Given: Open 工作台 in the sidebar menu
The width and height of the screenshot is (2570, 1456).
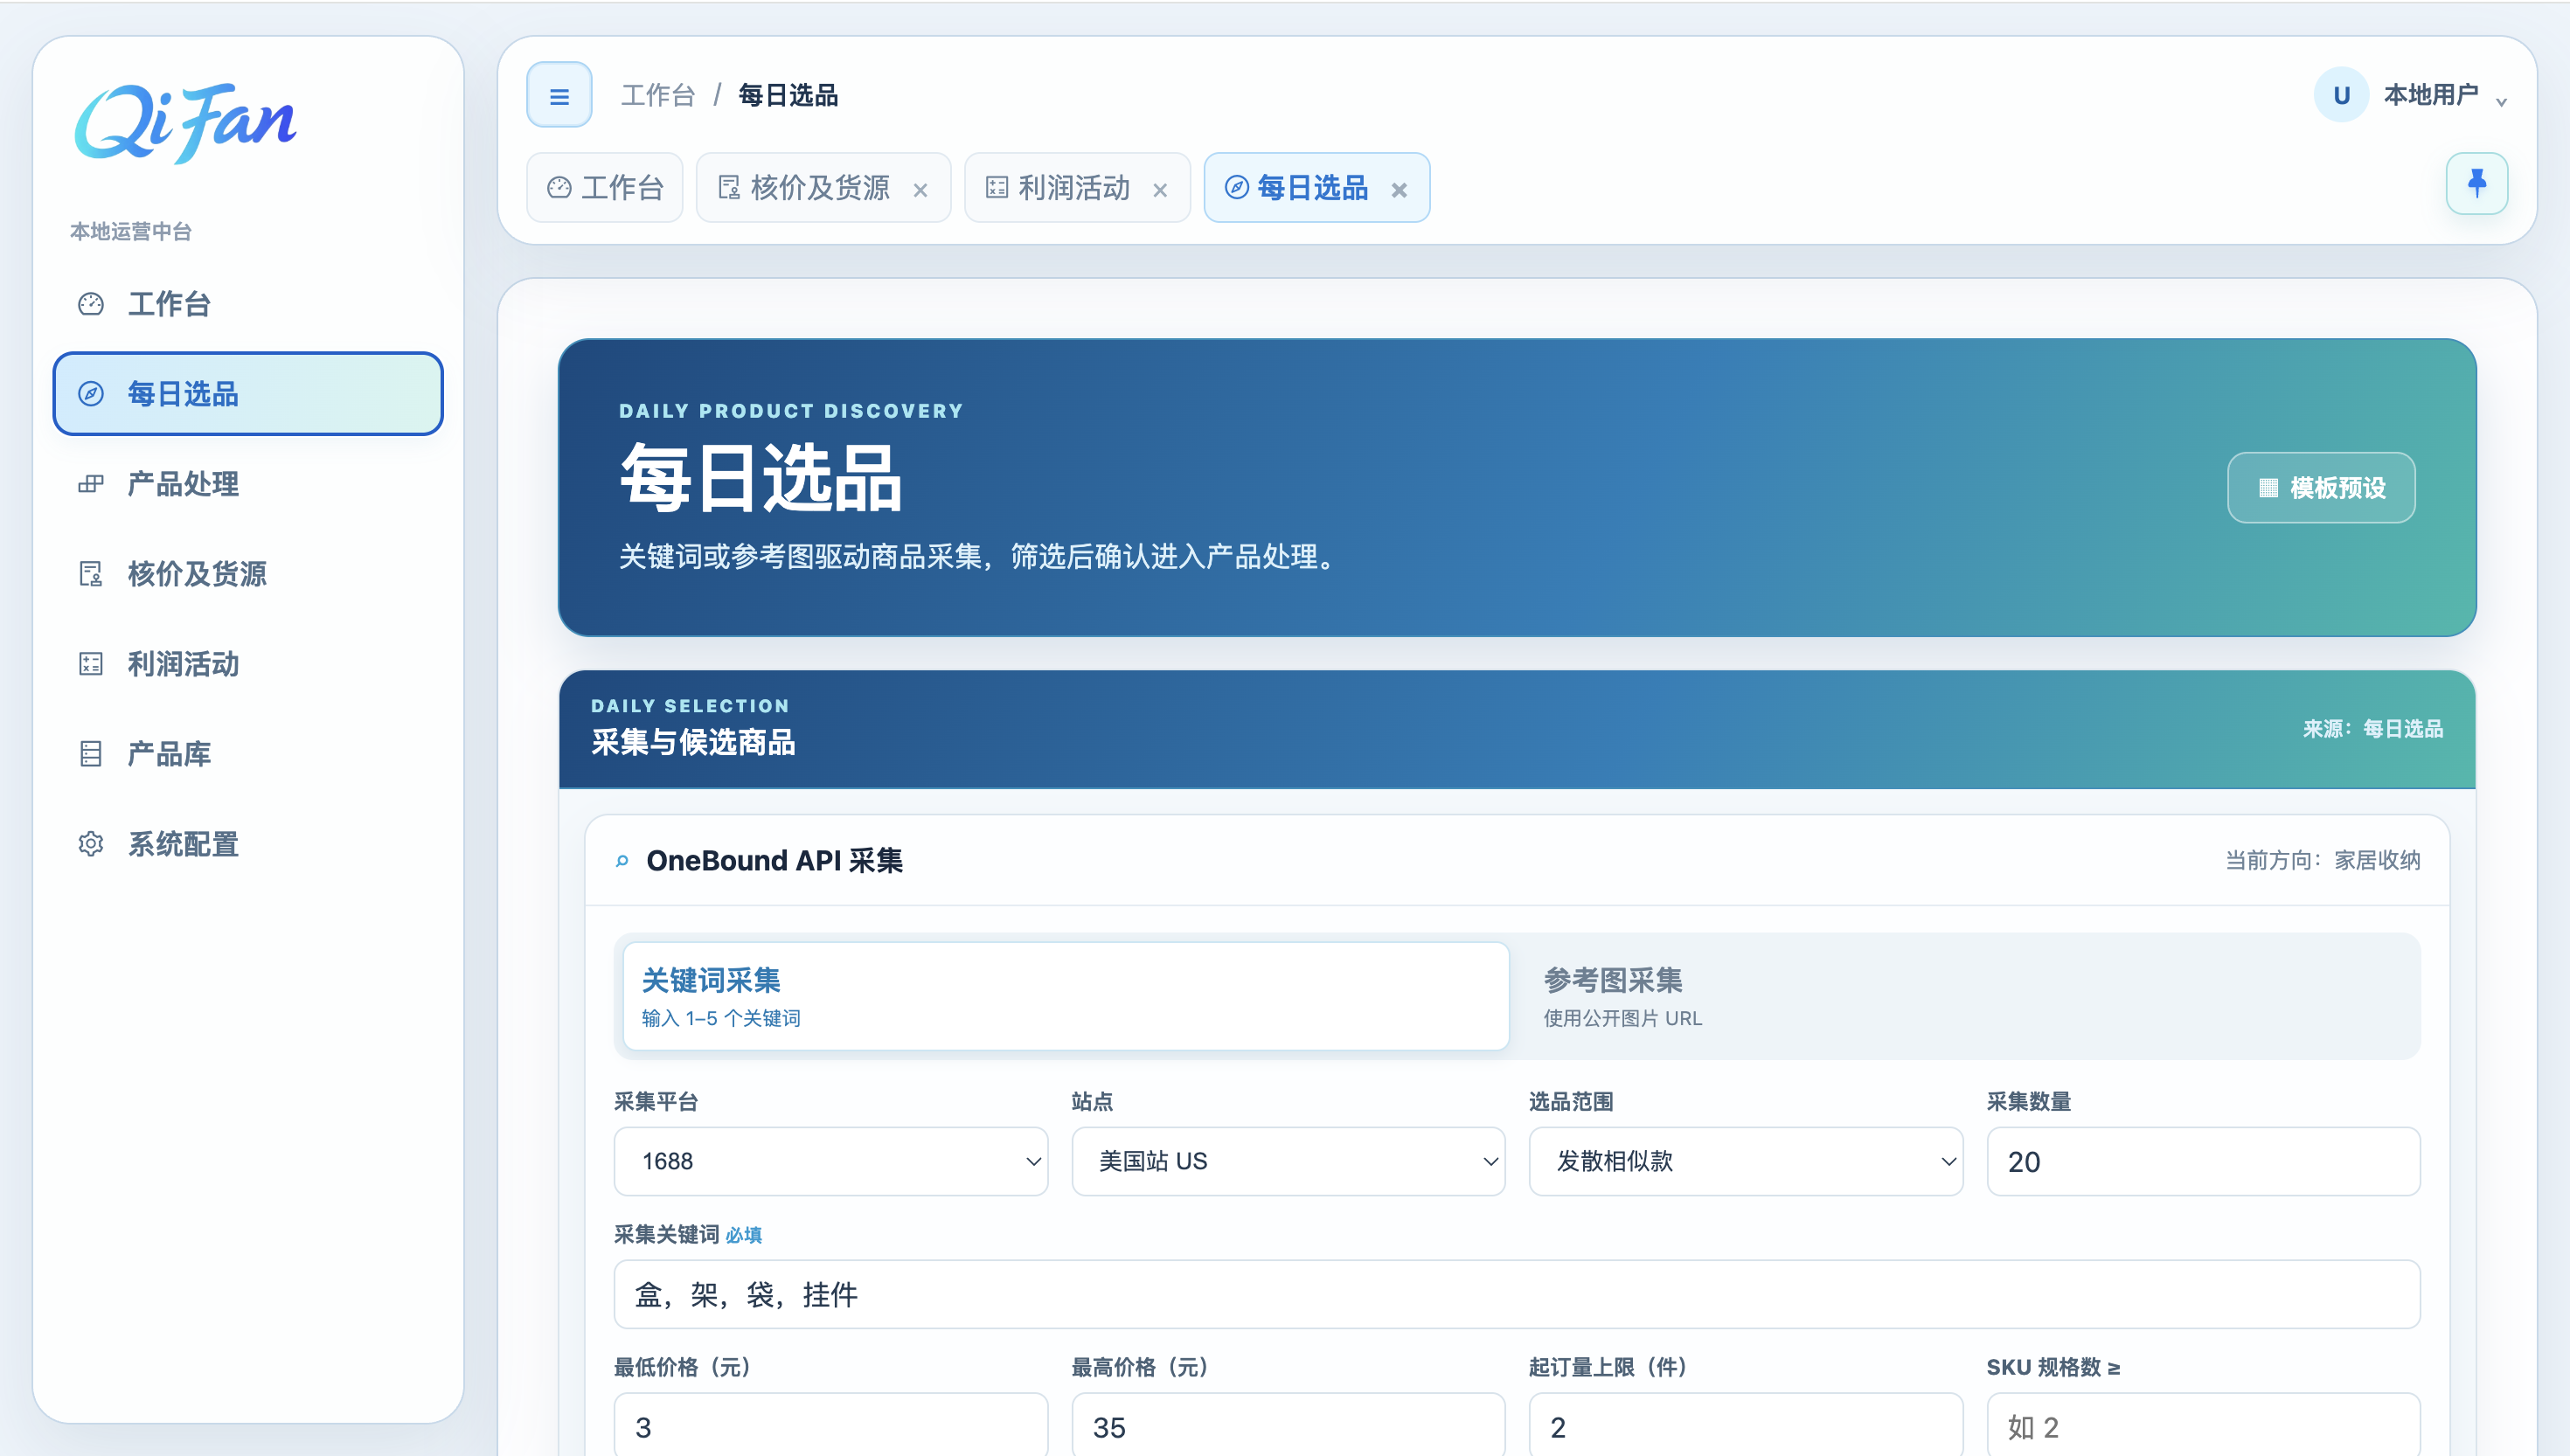Looking at the screenshot, I should click(x=248, y=304).
